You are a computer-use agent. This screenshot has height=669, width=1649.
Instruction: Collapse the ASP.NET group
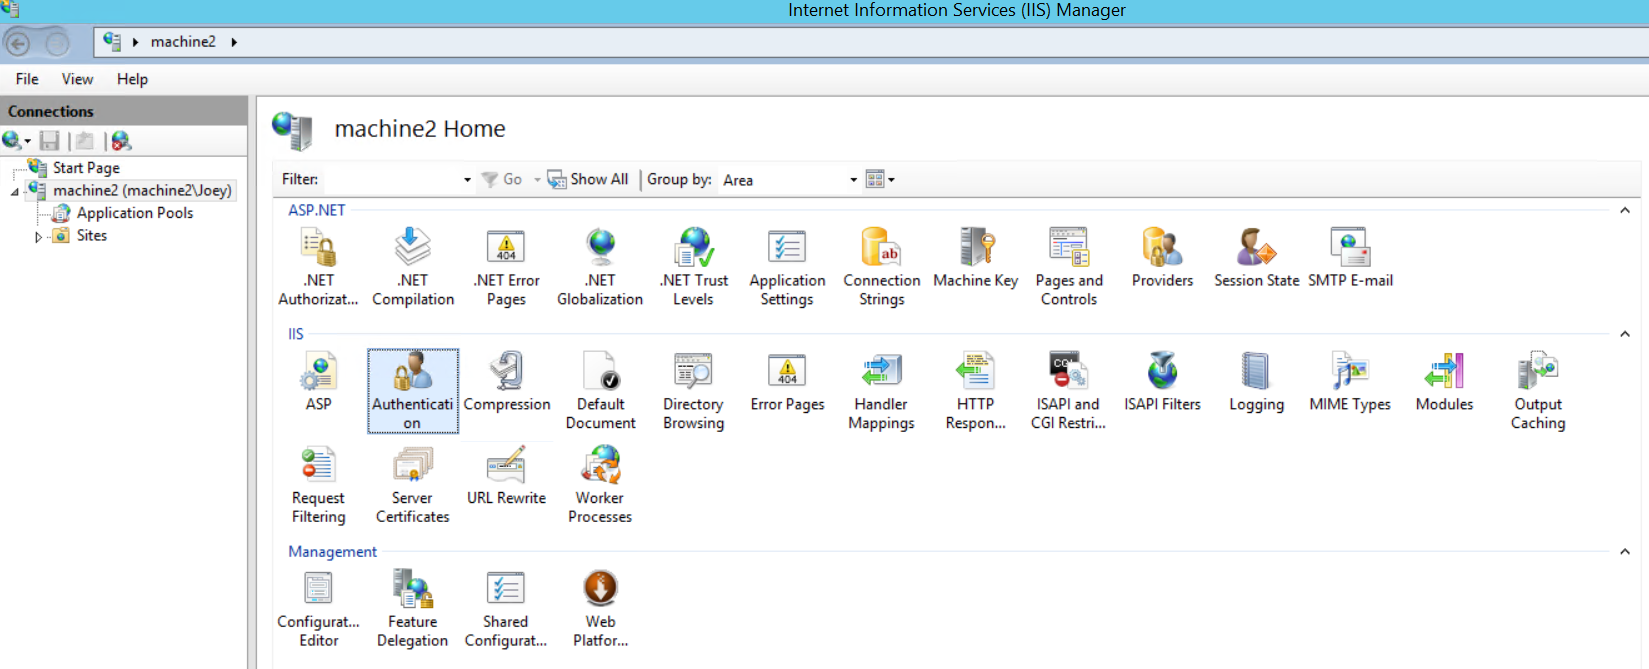[x=1625, y=210]
